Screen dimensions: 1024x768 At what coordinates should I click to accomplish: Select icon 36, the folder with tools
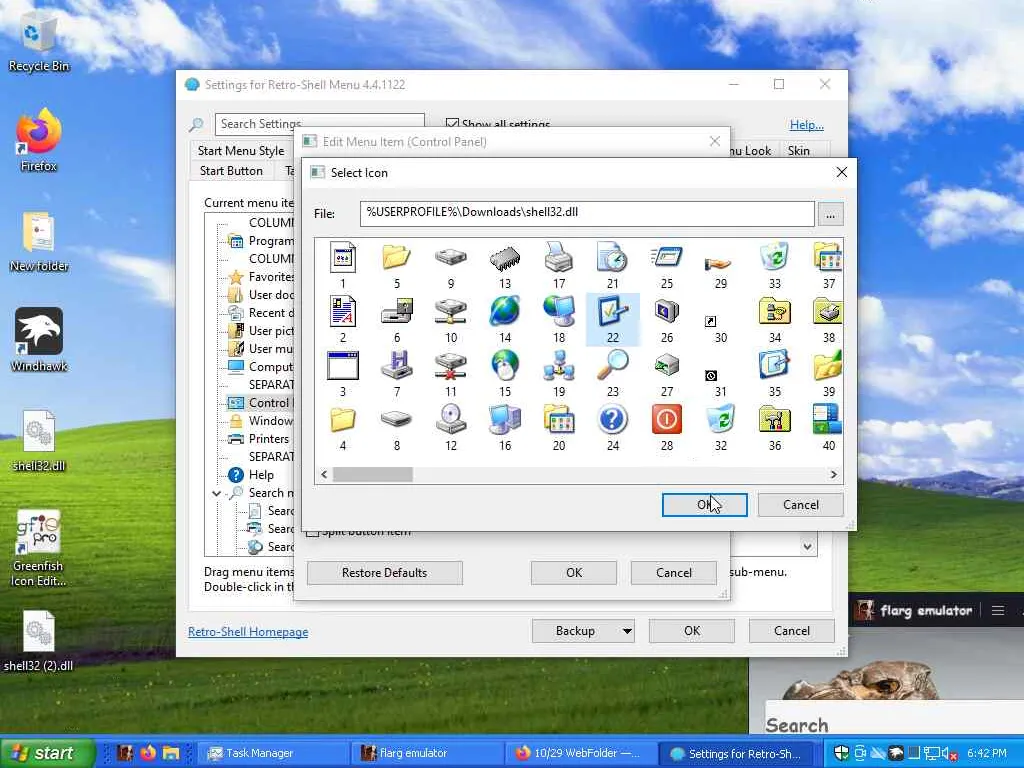(x=775, y=420)
